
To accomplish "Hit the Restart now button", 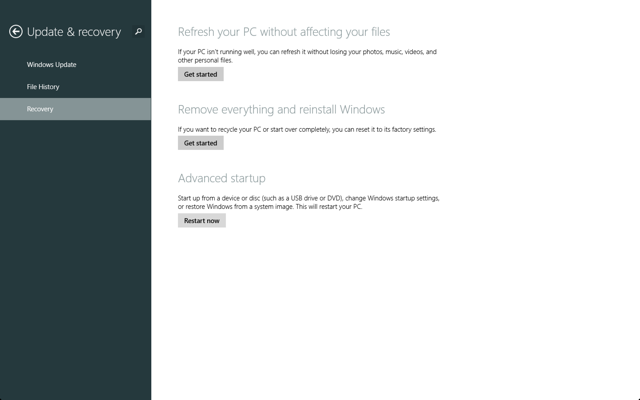I will 201,220.
